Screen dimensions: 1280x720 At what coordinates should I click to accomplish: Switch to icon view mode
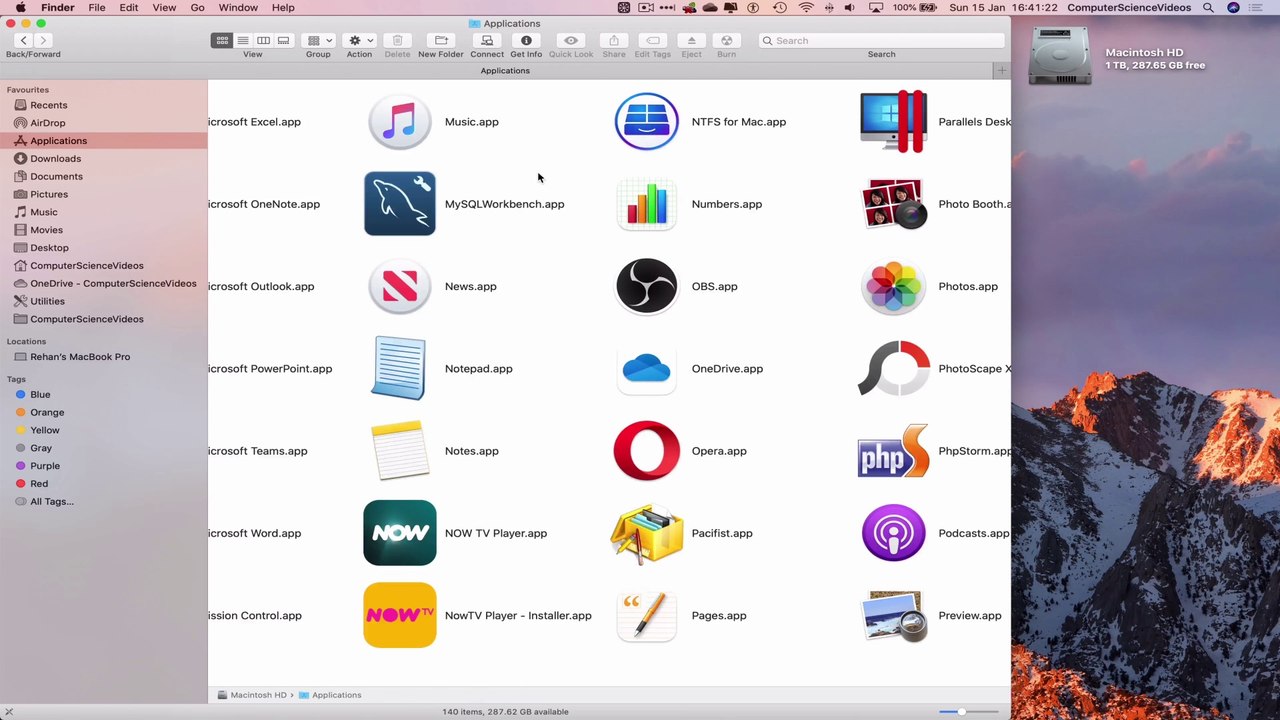pos(222,40)
